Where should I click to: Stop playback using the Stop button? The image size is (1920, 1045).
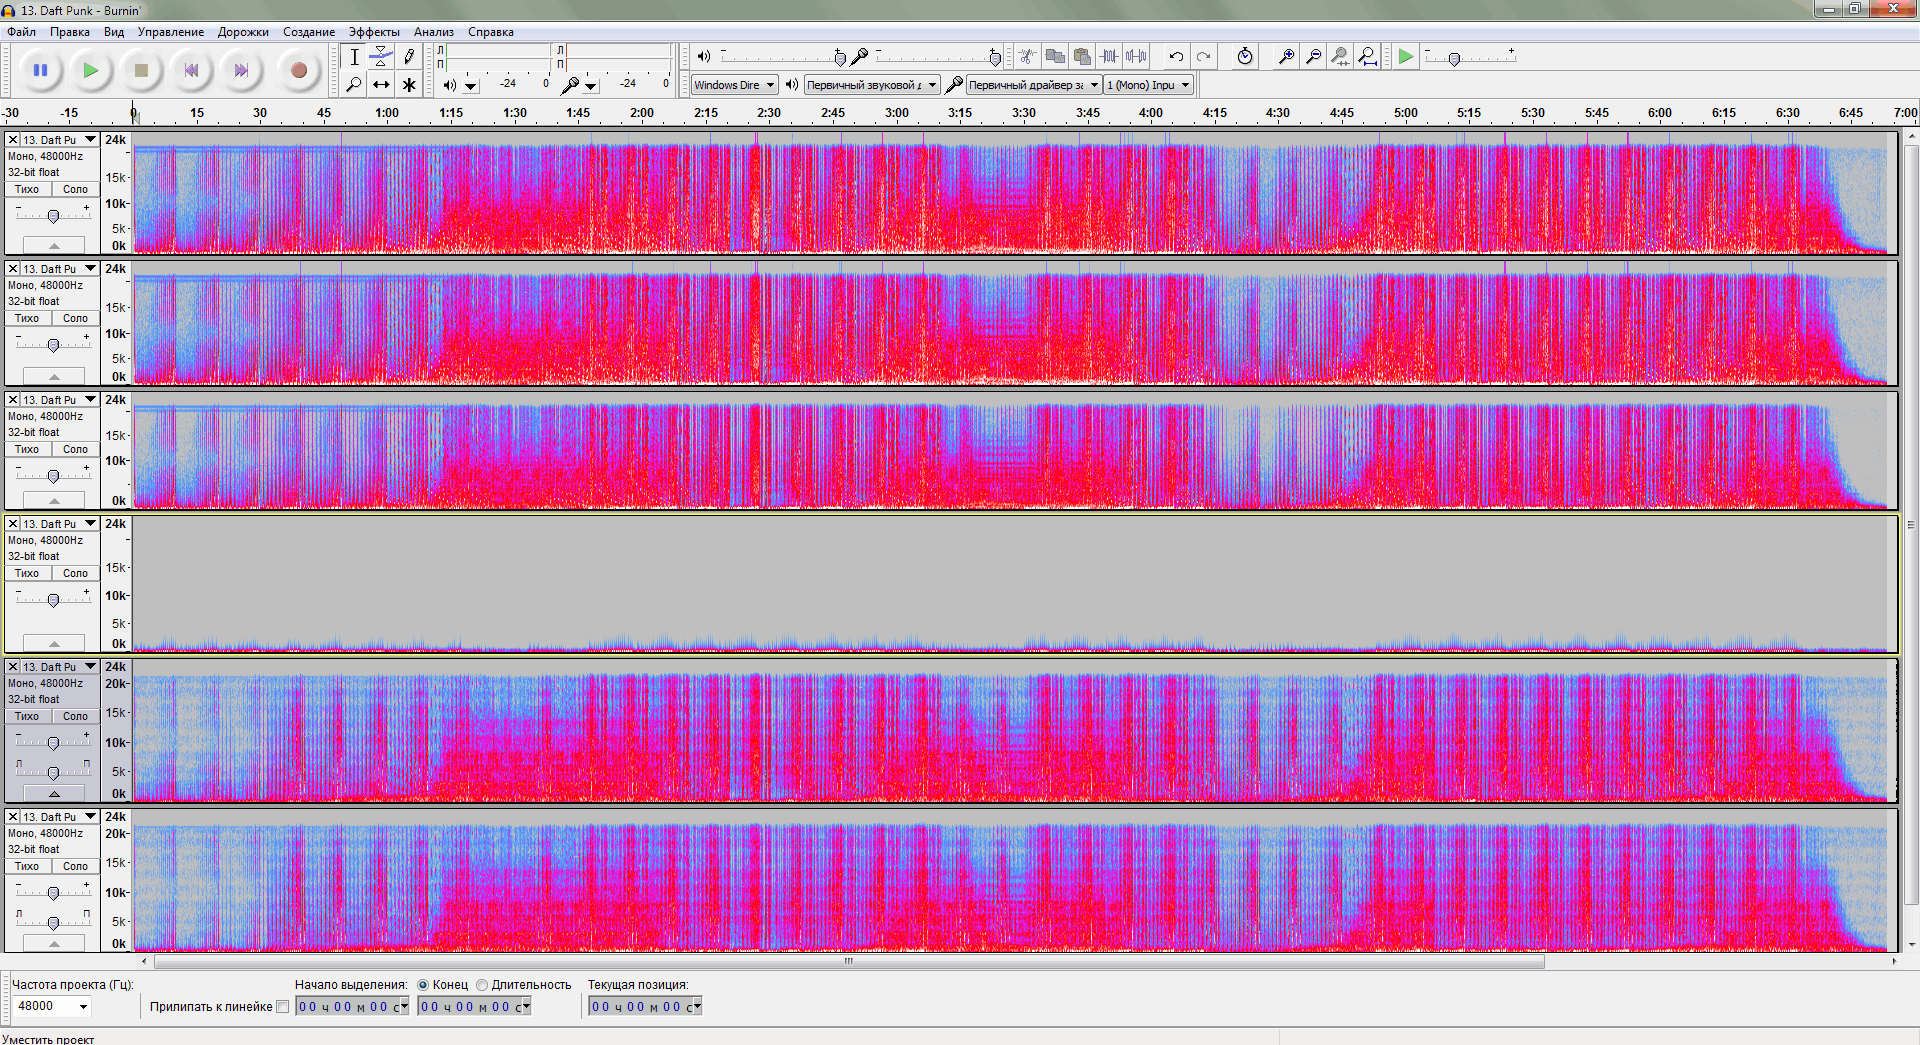[x=141, y=70]
